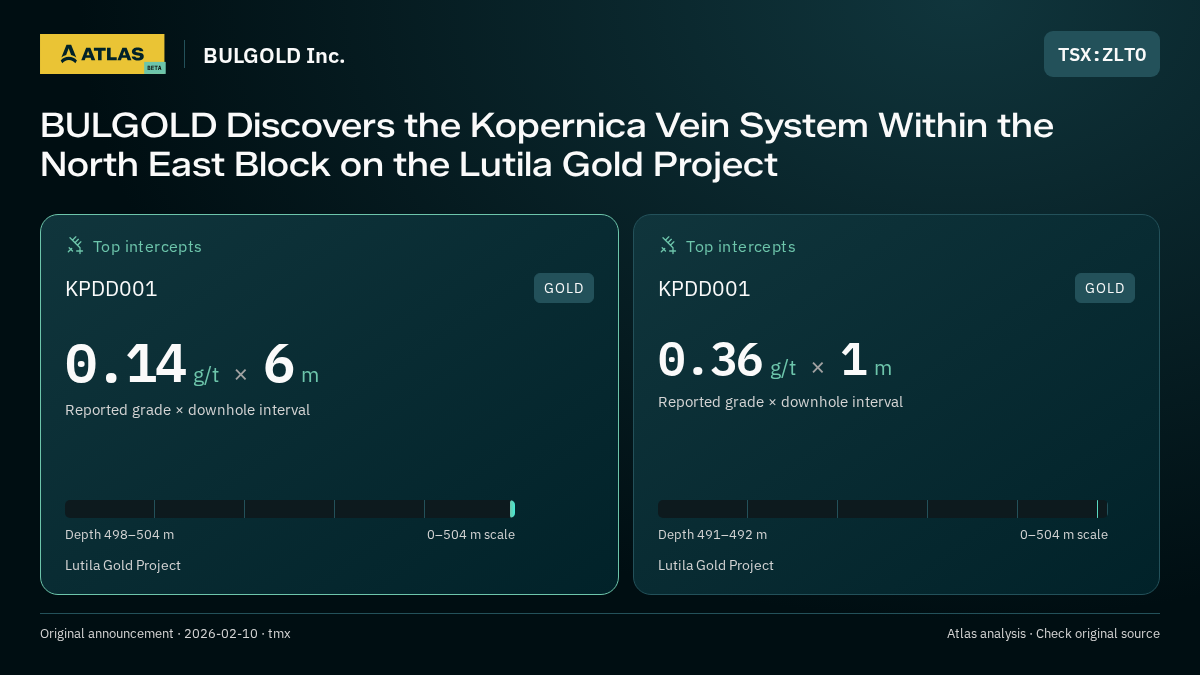Image resolution: width=1200 pixels, height=675 pixels.
Task: Click the ATLAS beta logo
Action: (102, 54)
